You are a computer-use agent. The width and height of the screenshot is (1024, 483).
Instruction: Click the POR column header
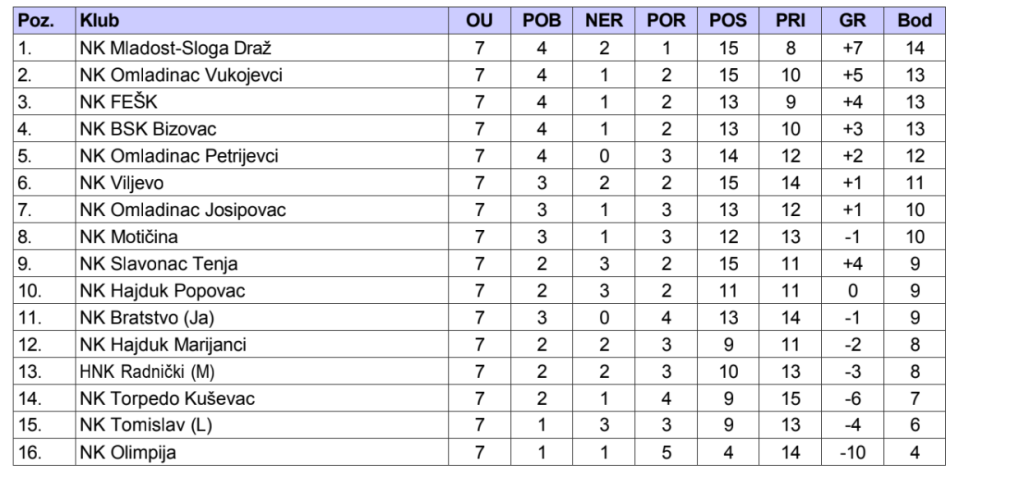664,20
